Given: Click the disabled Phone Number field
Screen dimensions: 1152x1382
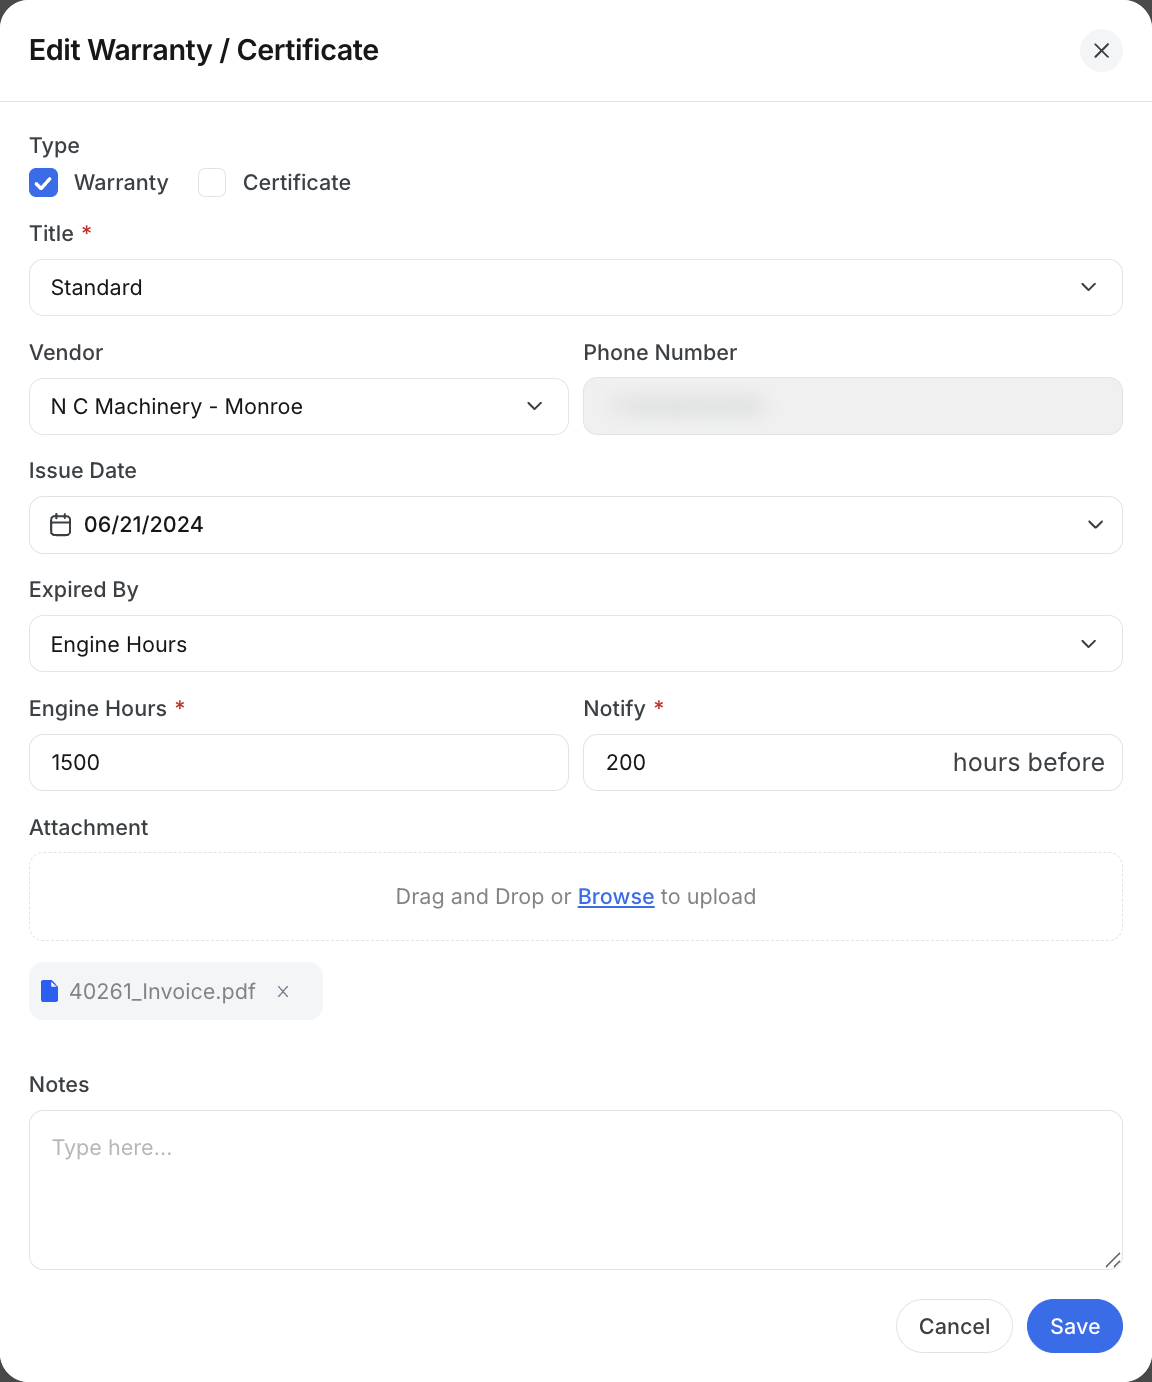Looking at the screenshot, I should click(853, 406).
